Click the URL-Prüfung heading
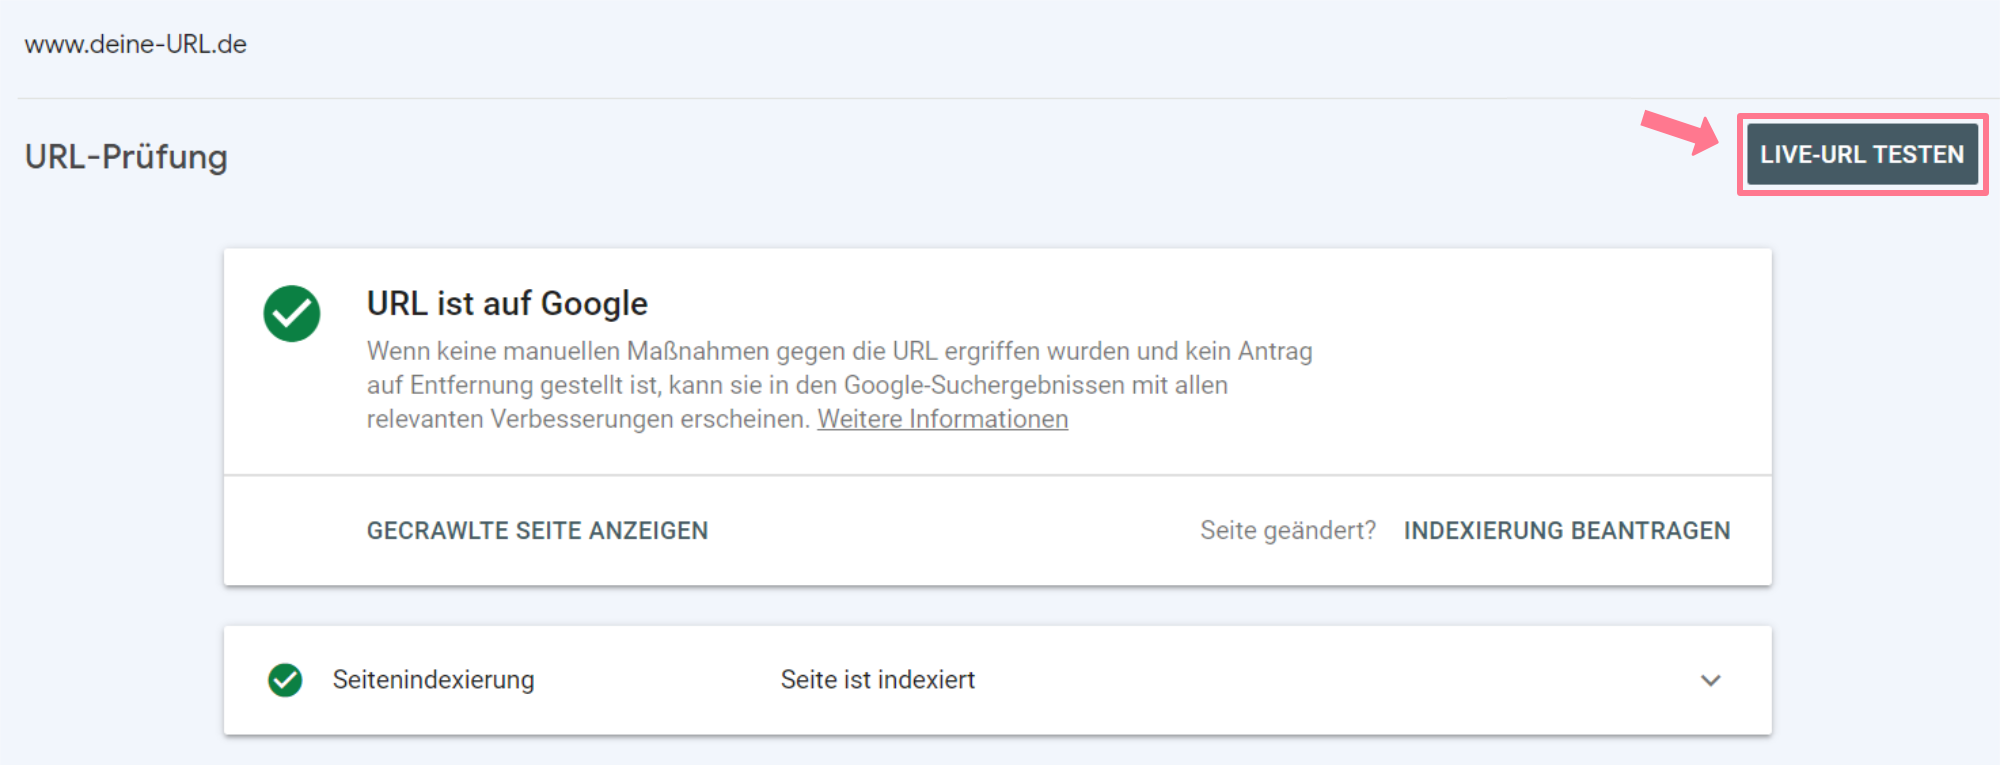2000x765 pixels. (x=126, y=157)
